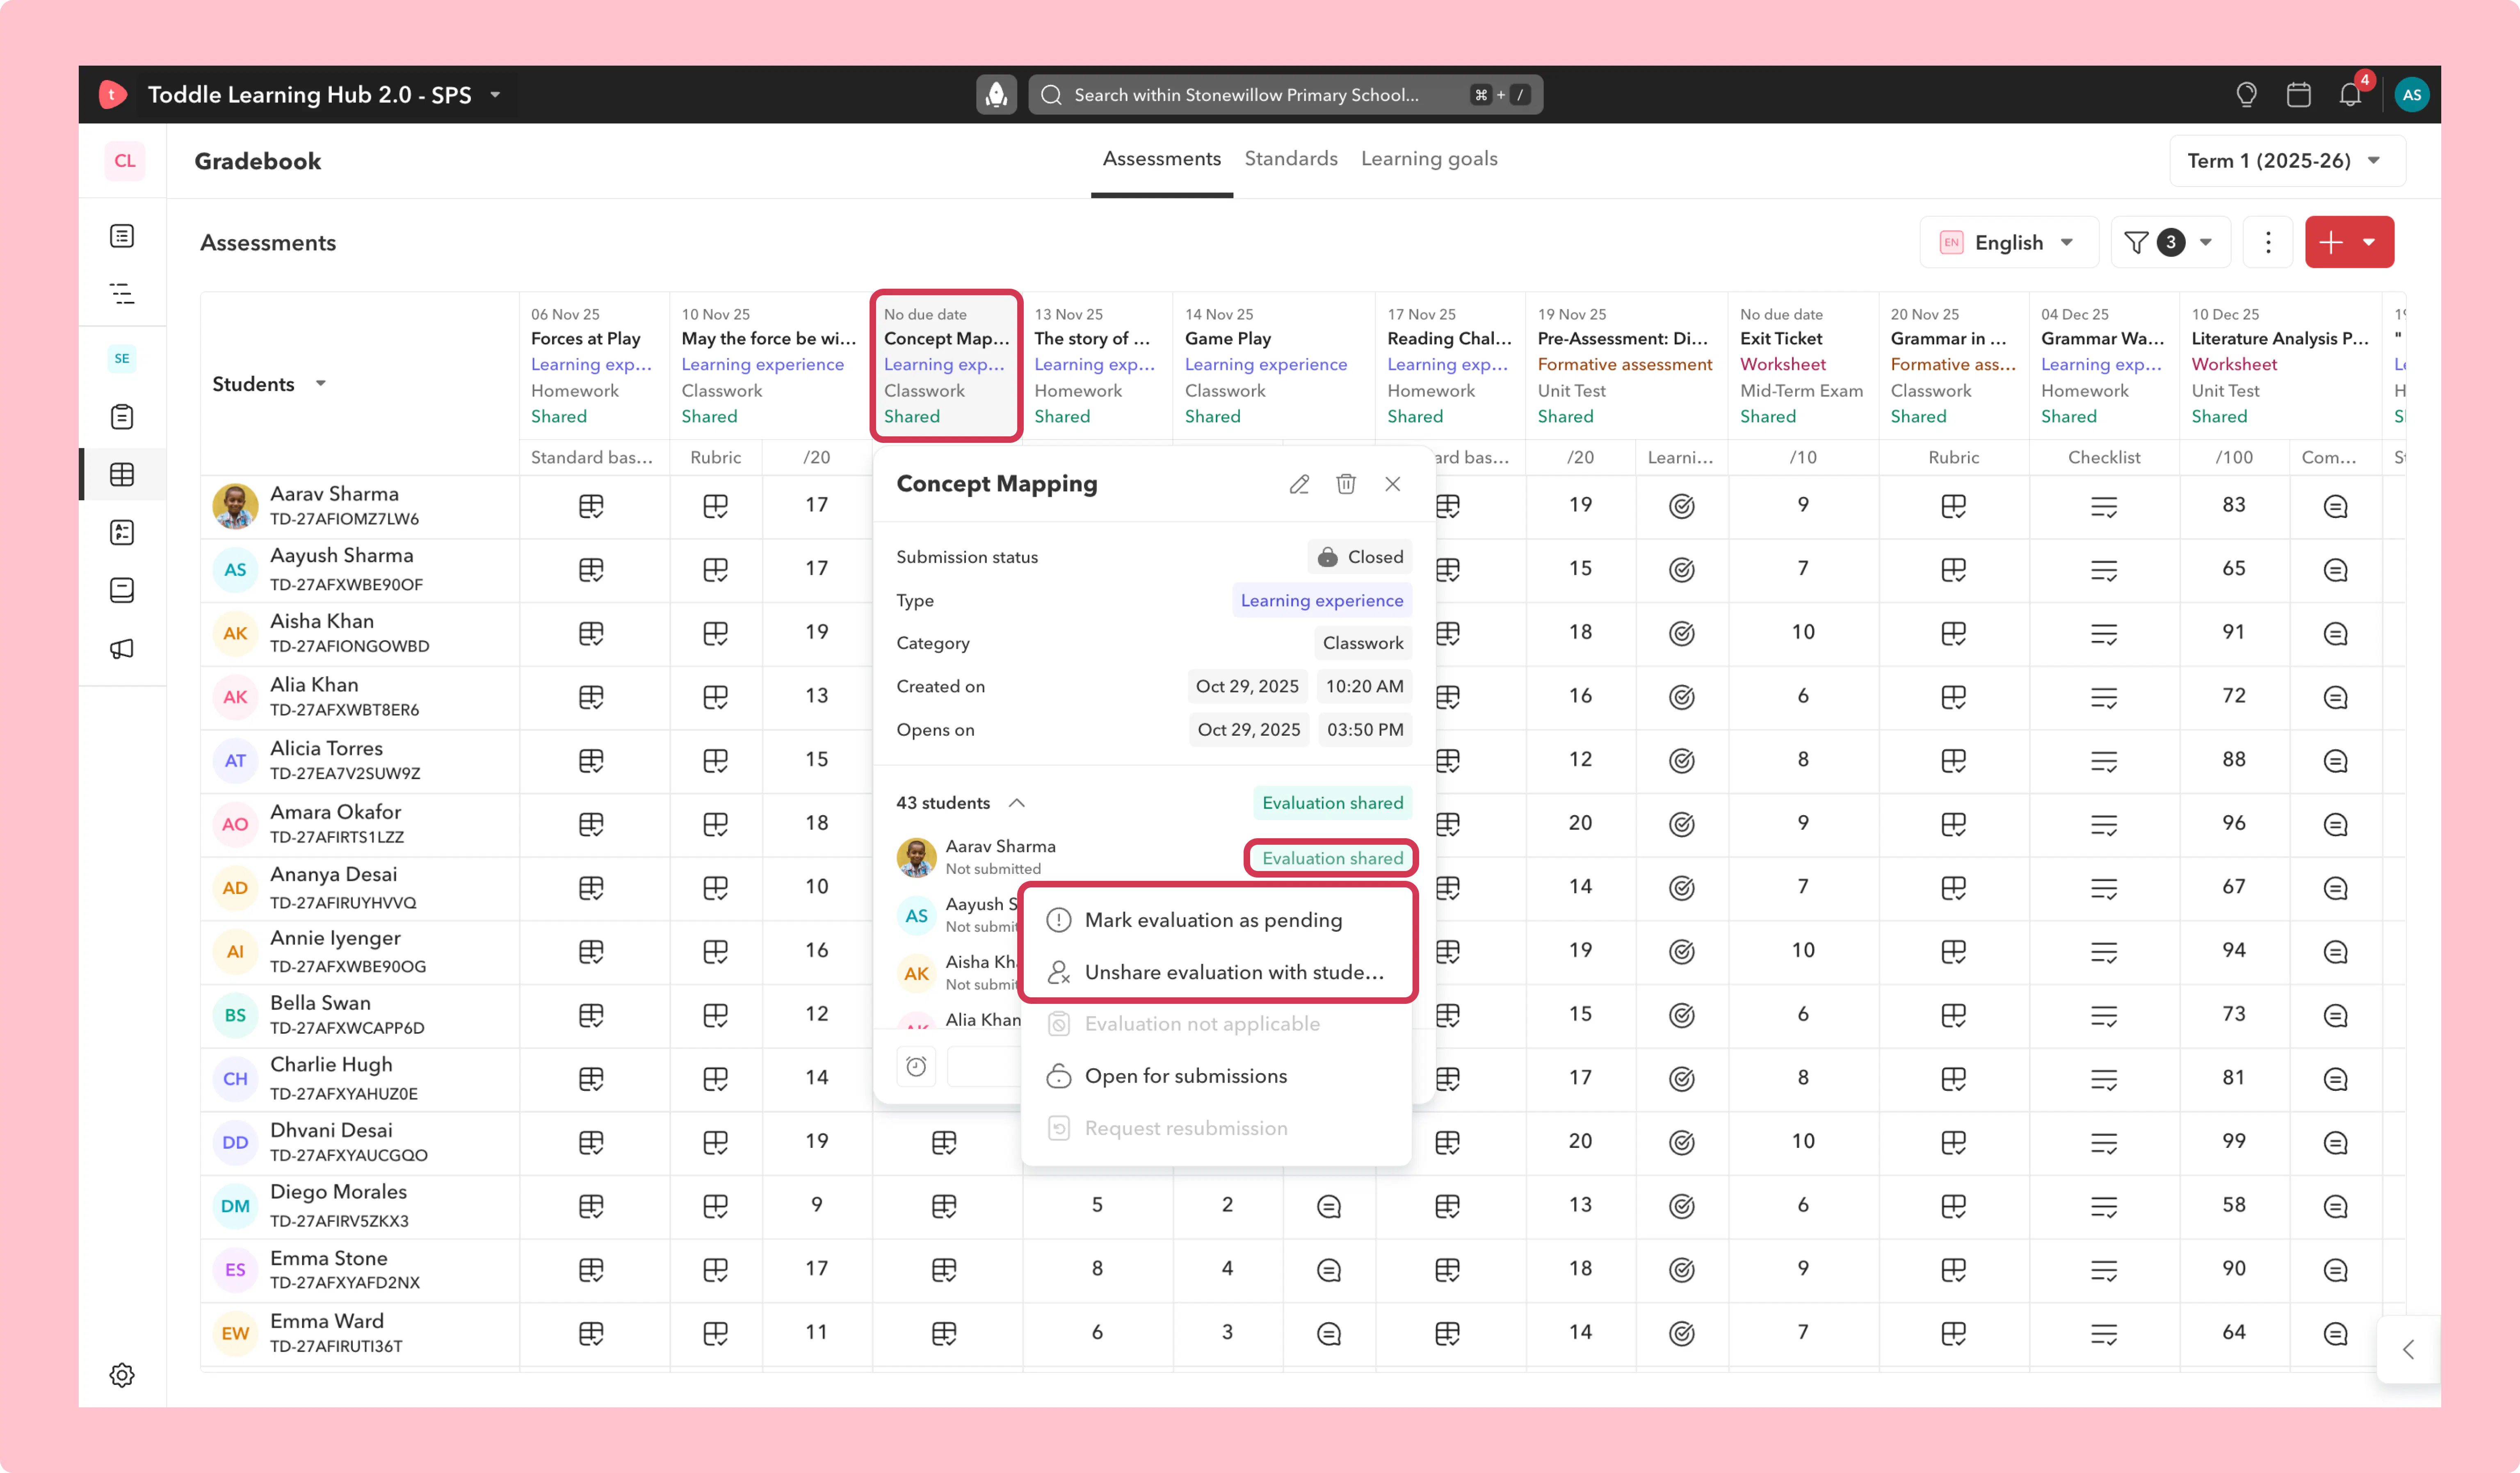Image resolution: width=2520 pixels, height=1473 pixels.
Task: Open settings gear at the sidebar bottom
Action: (122, 1374)
